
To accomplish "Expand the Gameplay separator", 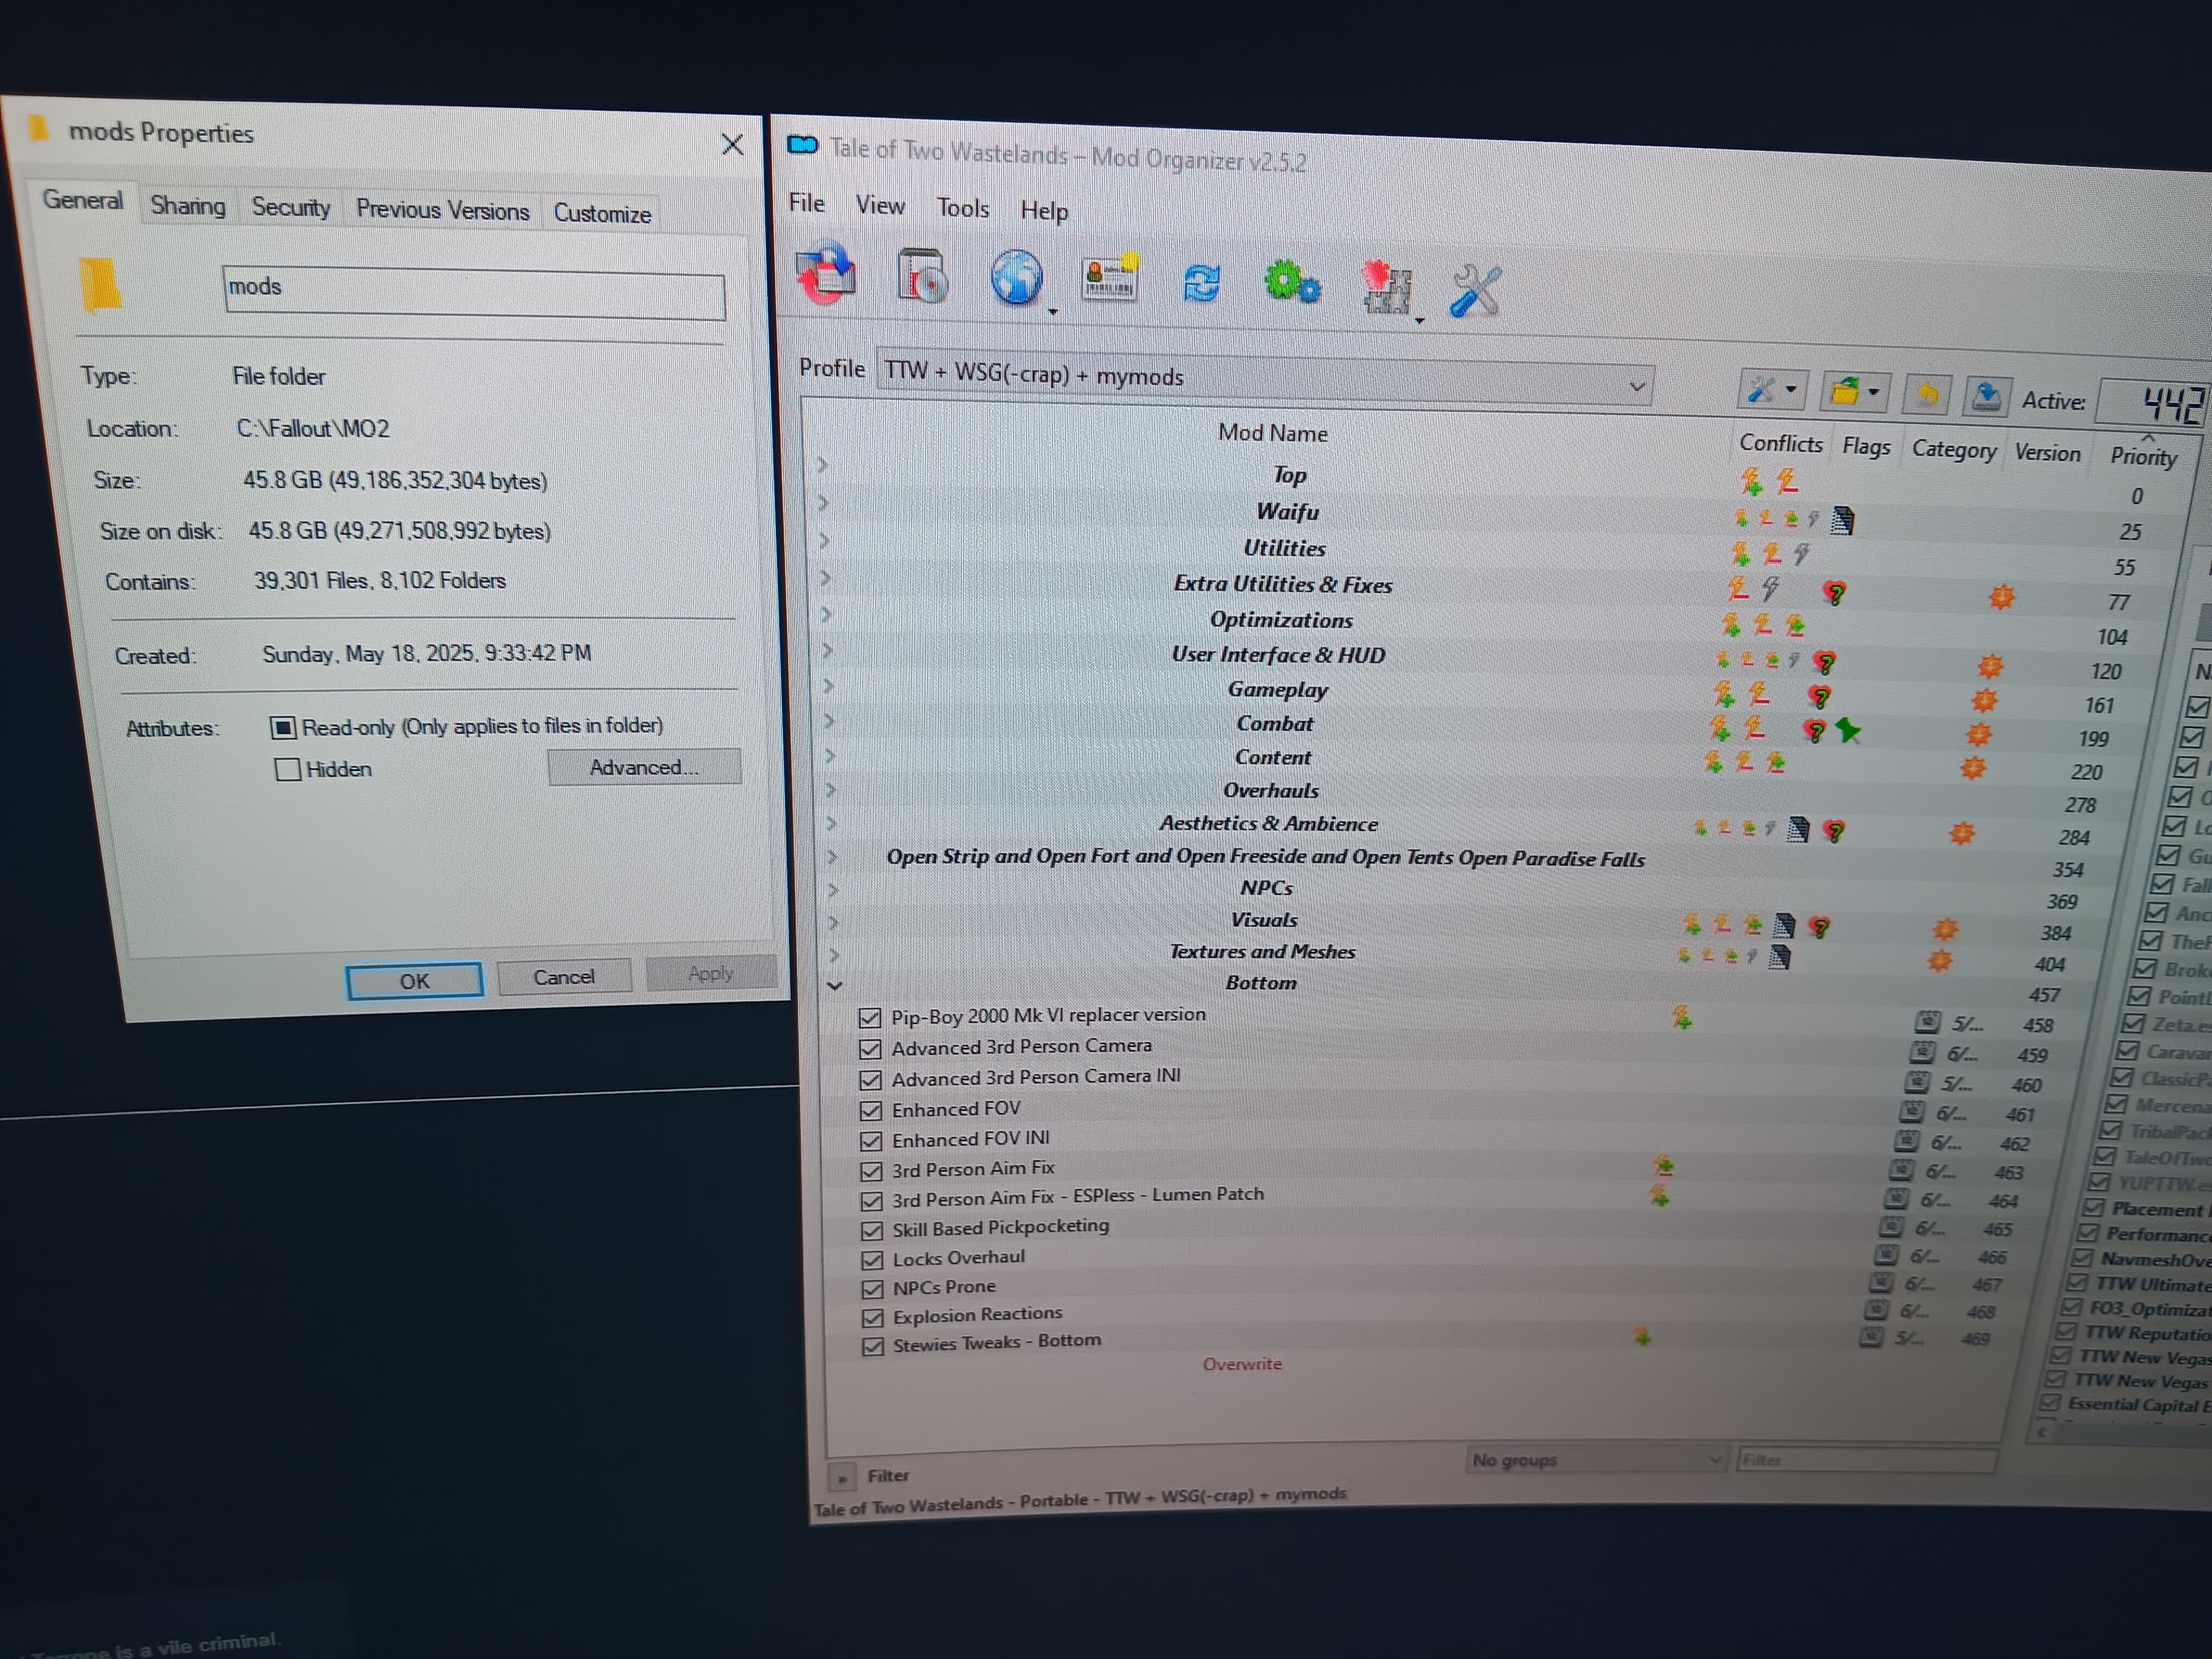I will (x=828, y=686).
